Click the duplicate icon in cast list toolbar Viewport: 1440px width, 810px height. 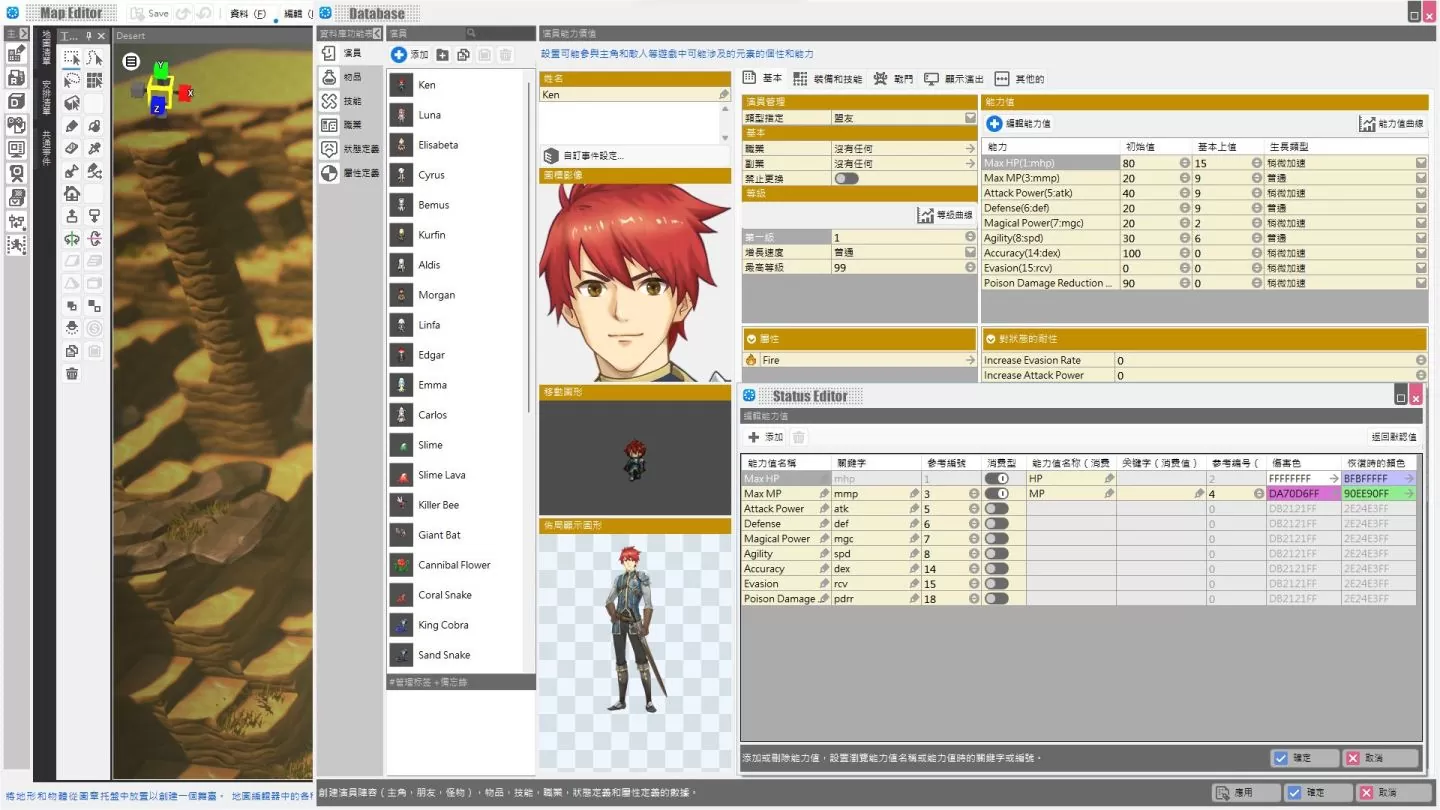[464, 55]
